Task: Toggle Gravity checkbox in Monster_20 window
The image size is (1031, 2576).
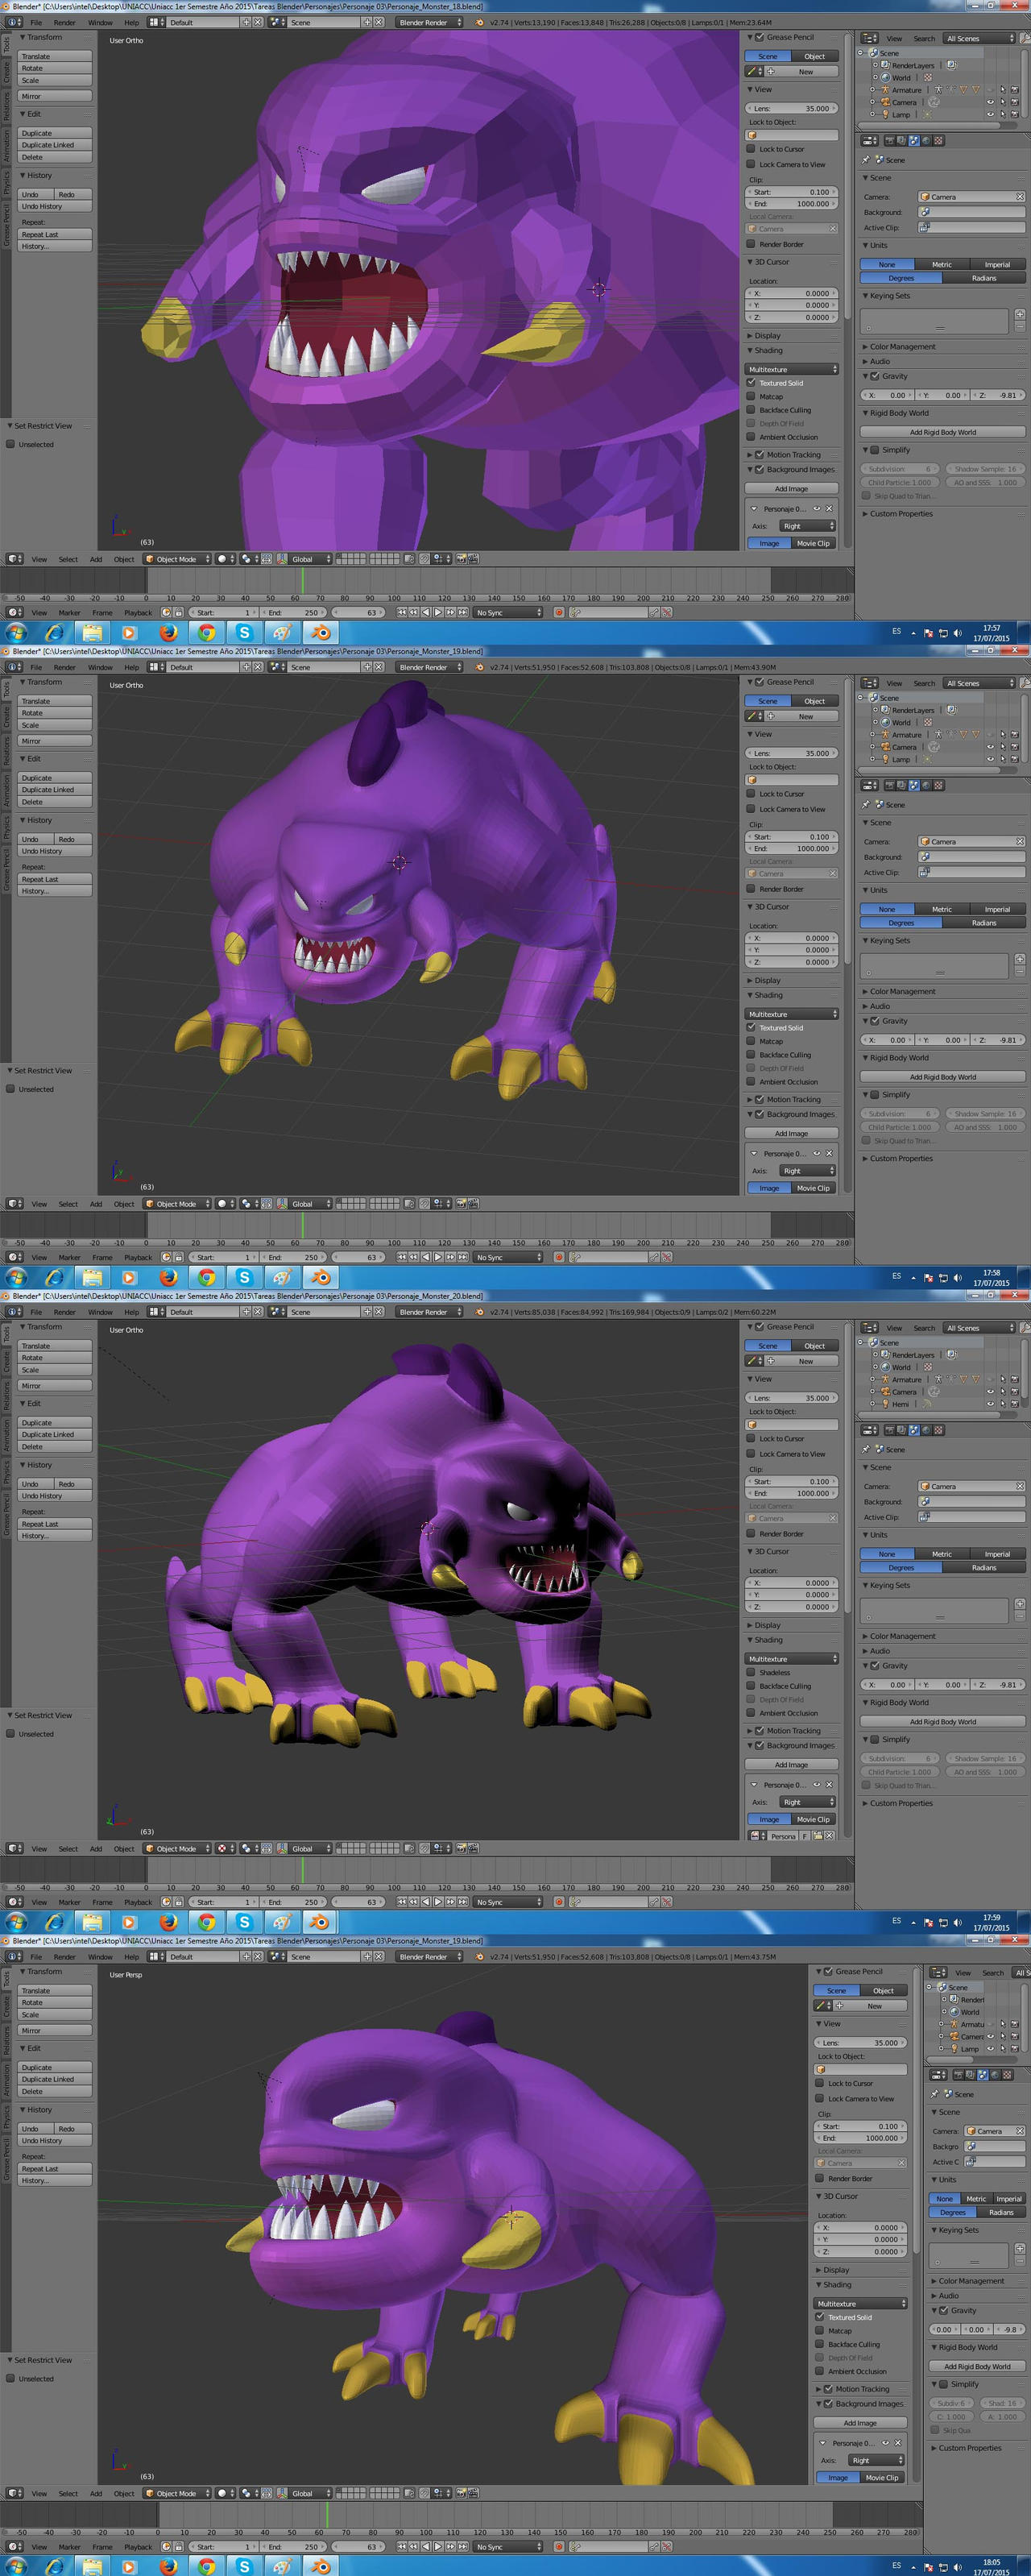Action: click(x=875, y=1665)
